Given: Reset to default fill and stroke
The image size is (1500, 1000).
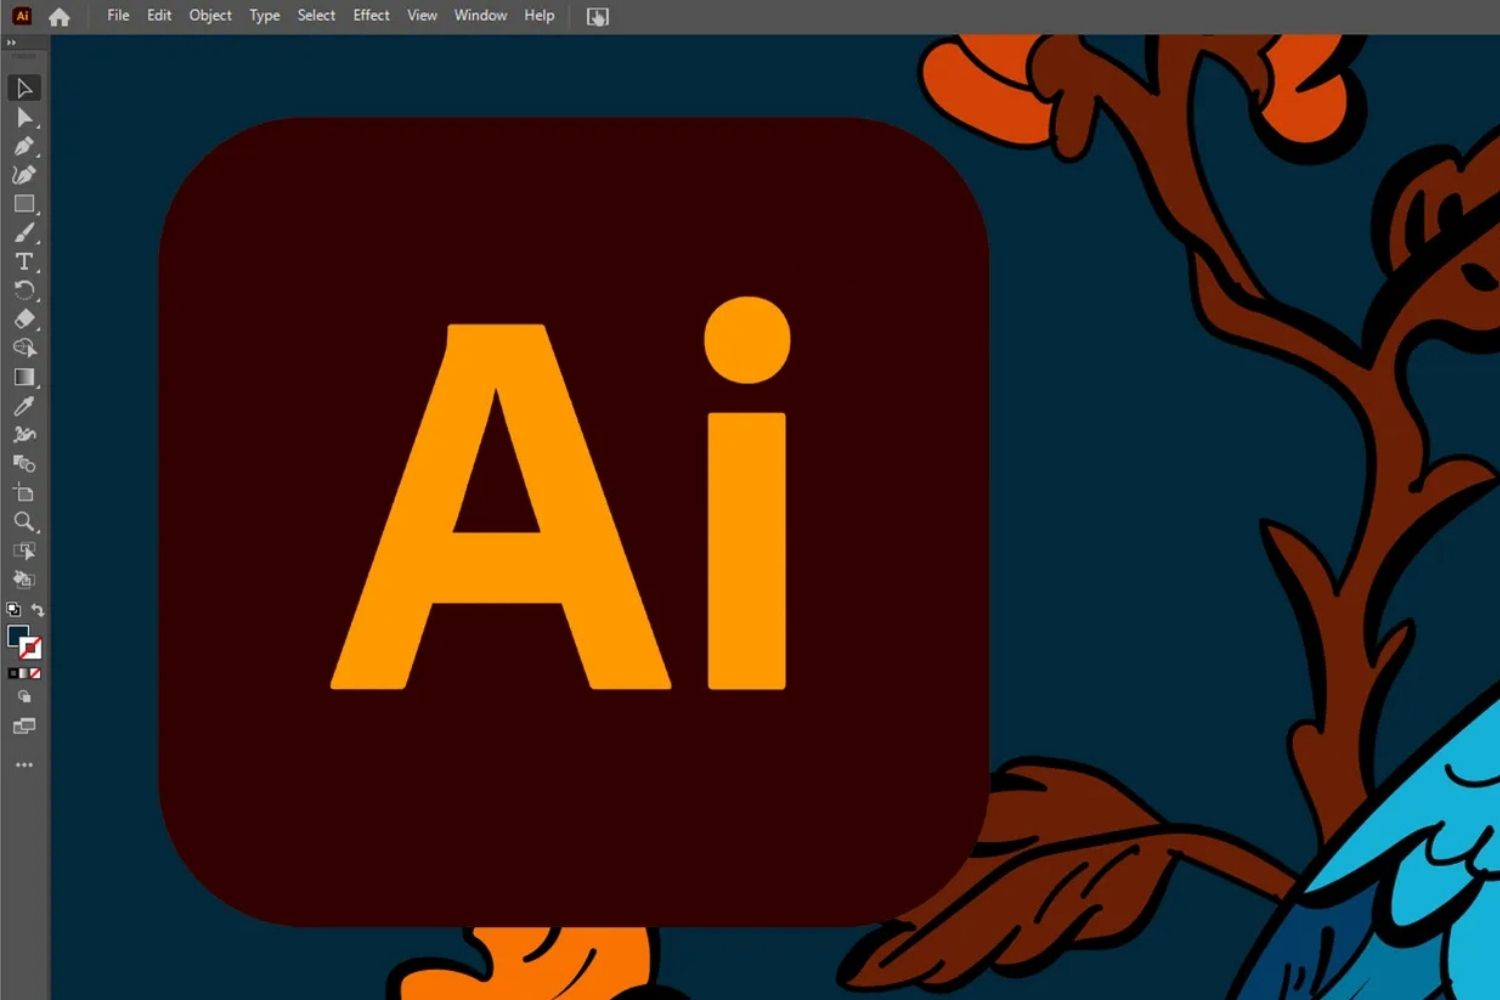Looking at the screenshot, I should click(x=14, y=609).
